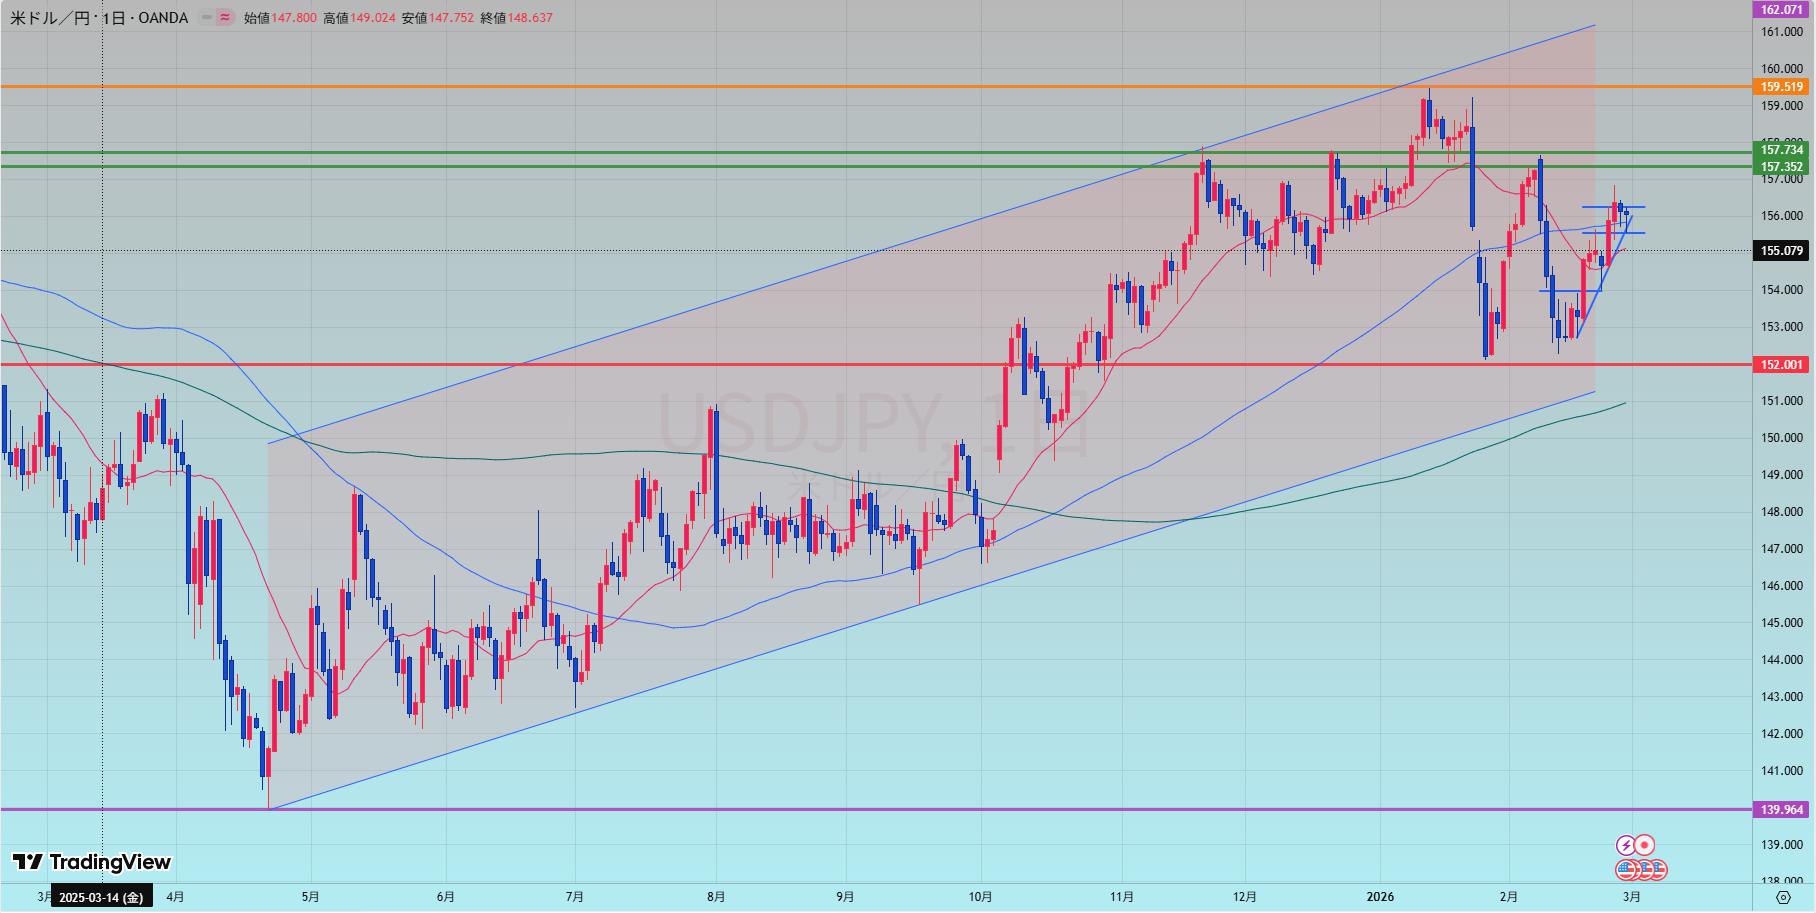This screenshot has width=1816, height=913.
Task: Click the 2026 year marker on time axis
Action: tap(1380, 897)
